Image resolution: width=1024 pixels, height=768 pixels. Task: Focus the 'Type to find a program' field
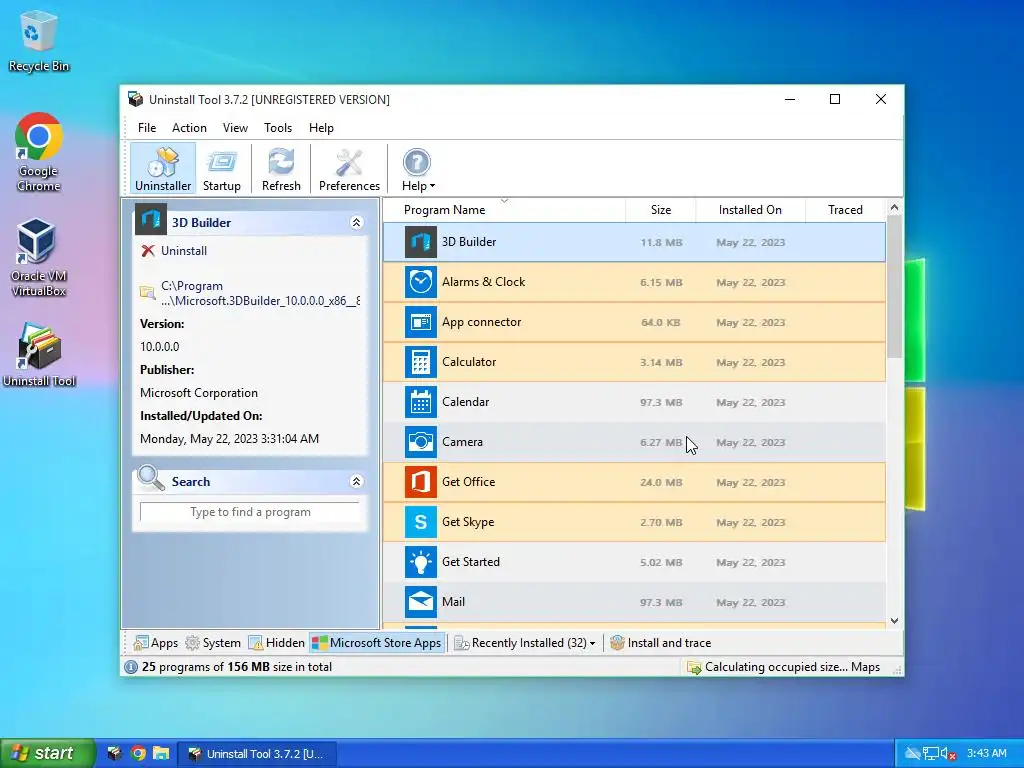249,512
